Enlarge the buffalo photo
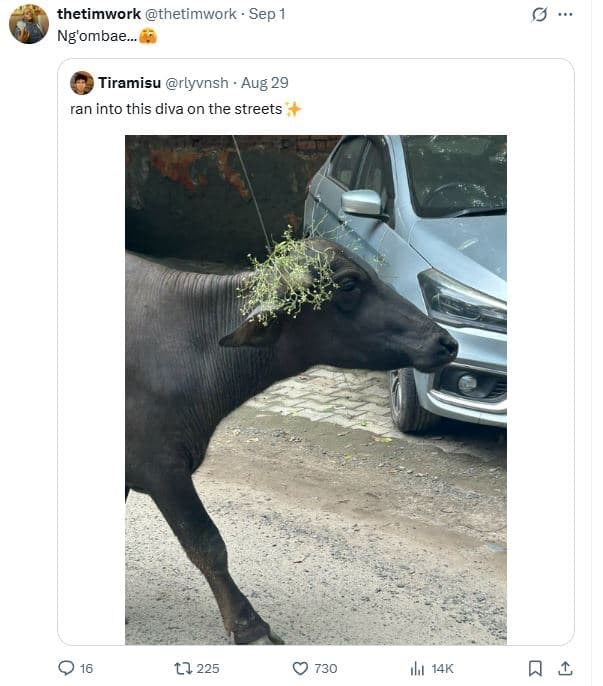The image size is (603, 686). (315, 390)
